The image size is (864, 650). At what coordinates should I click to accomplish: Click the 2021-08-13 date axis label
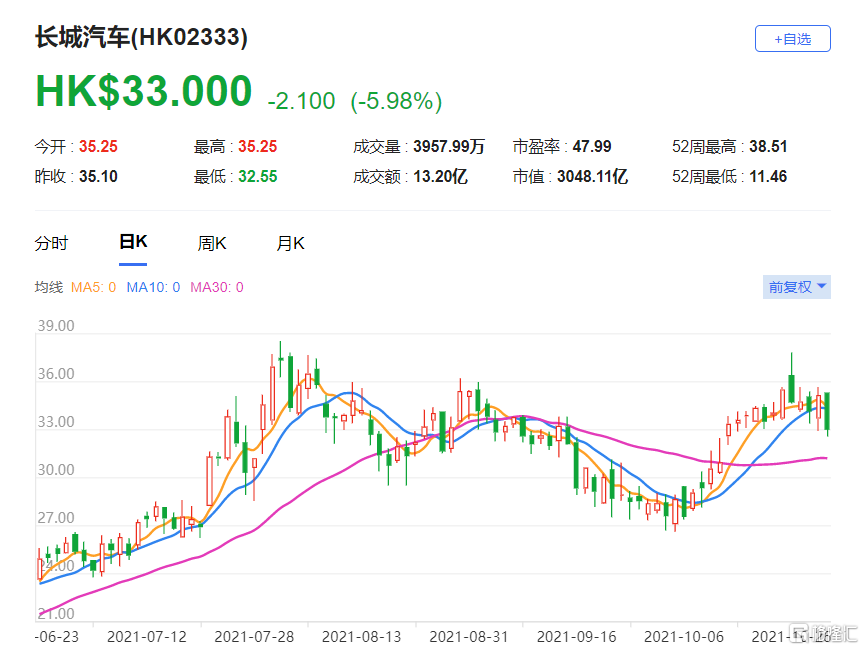(361, 637)
